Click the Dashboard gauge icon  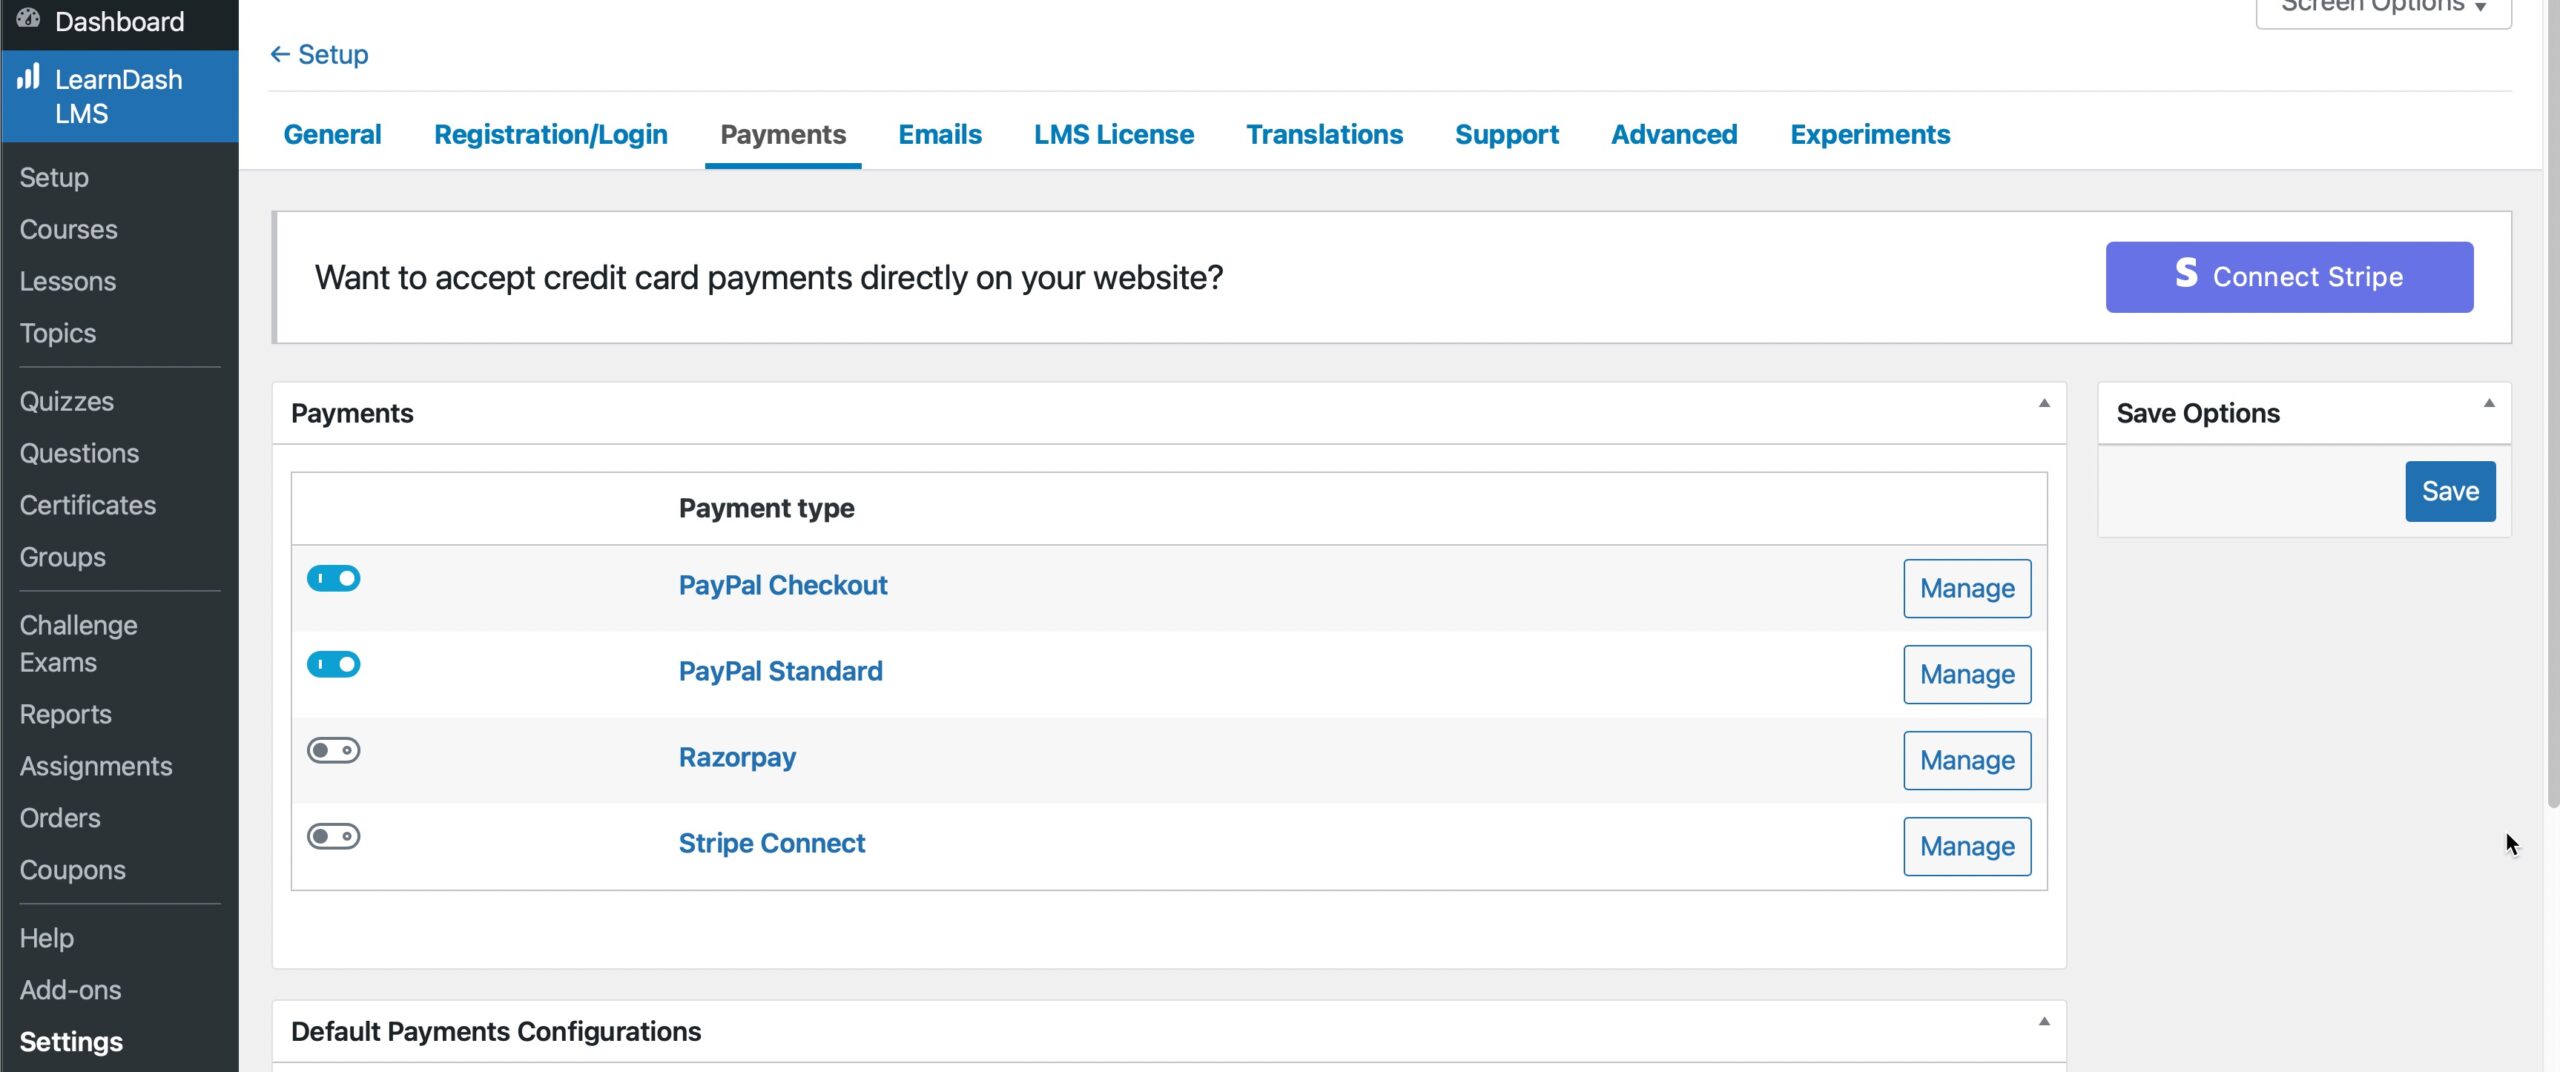[x=28, y=18]
